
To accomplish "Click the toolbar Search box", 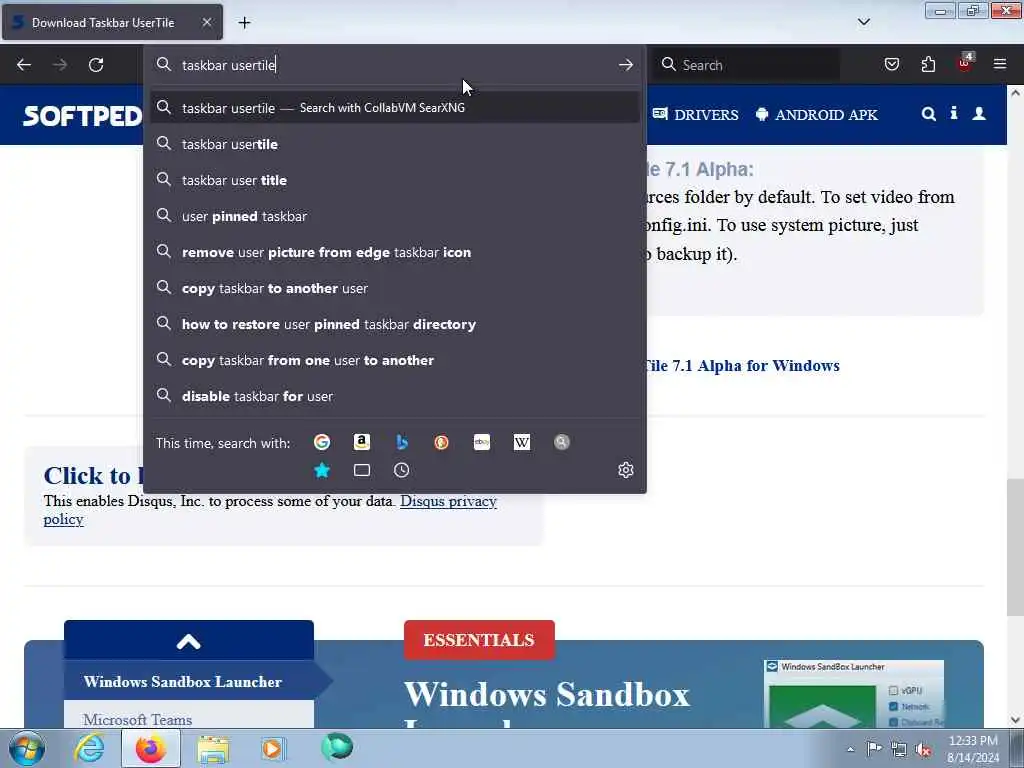I will [x=747, y=65].
